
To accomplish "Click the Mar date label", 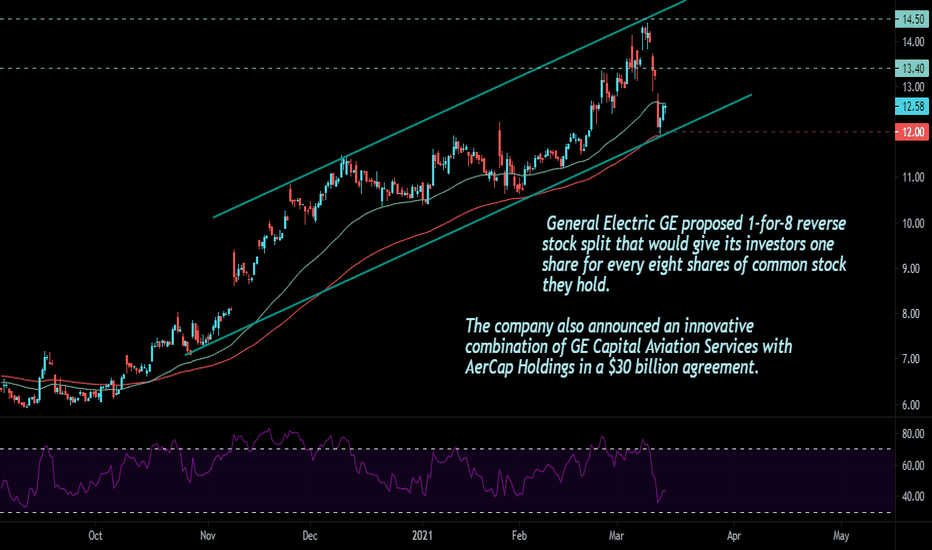I will point(616,536).
